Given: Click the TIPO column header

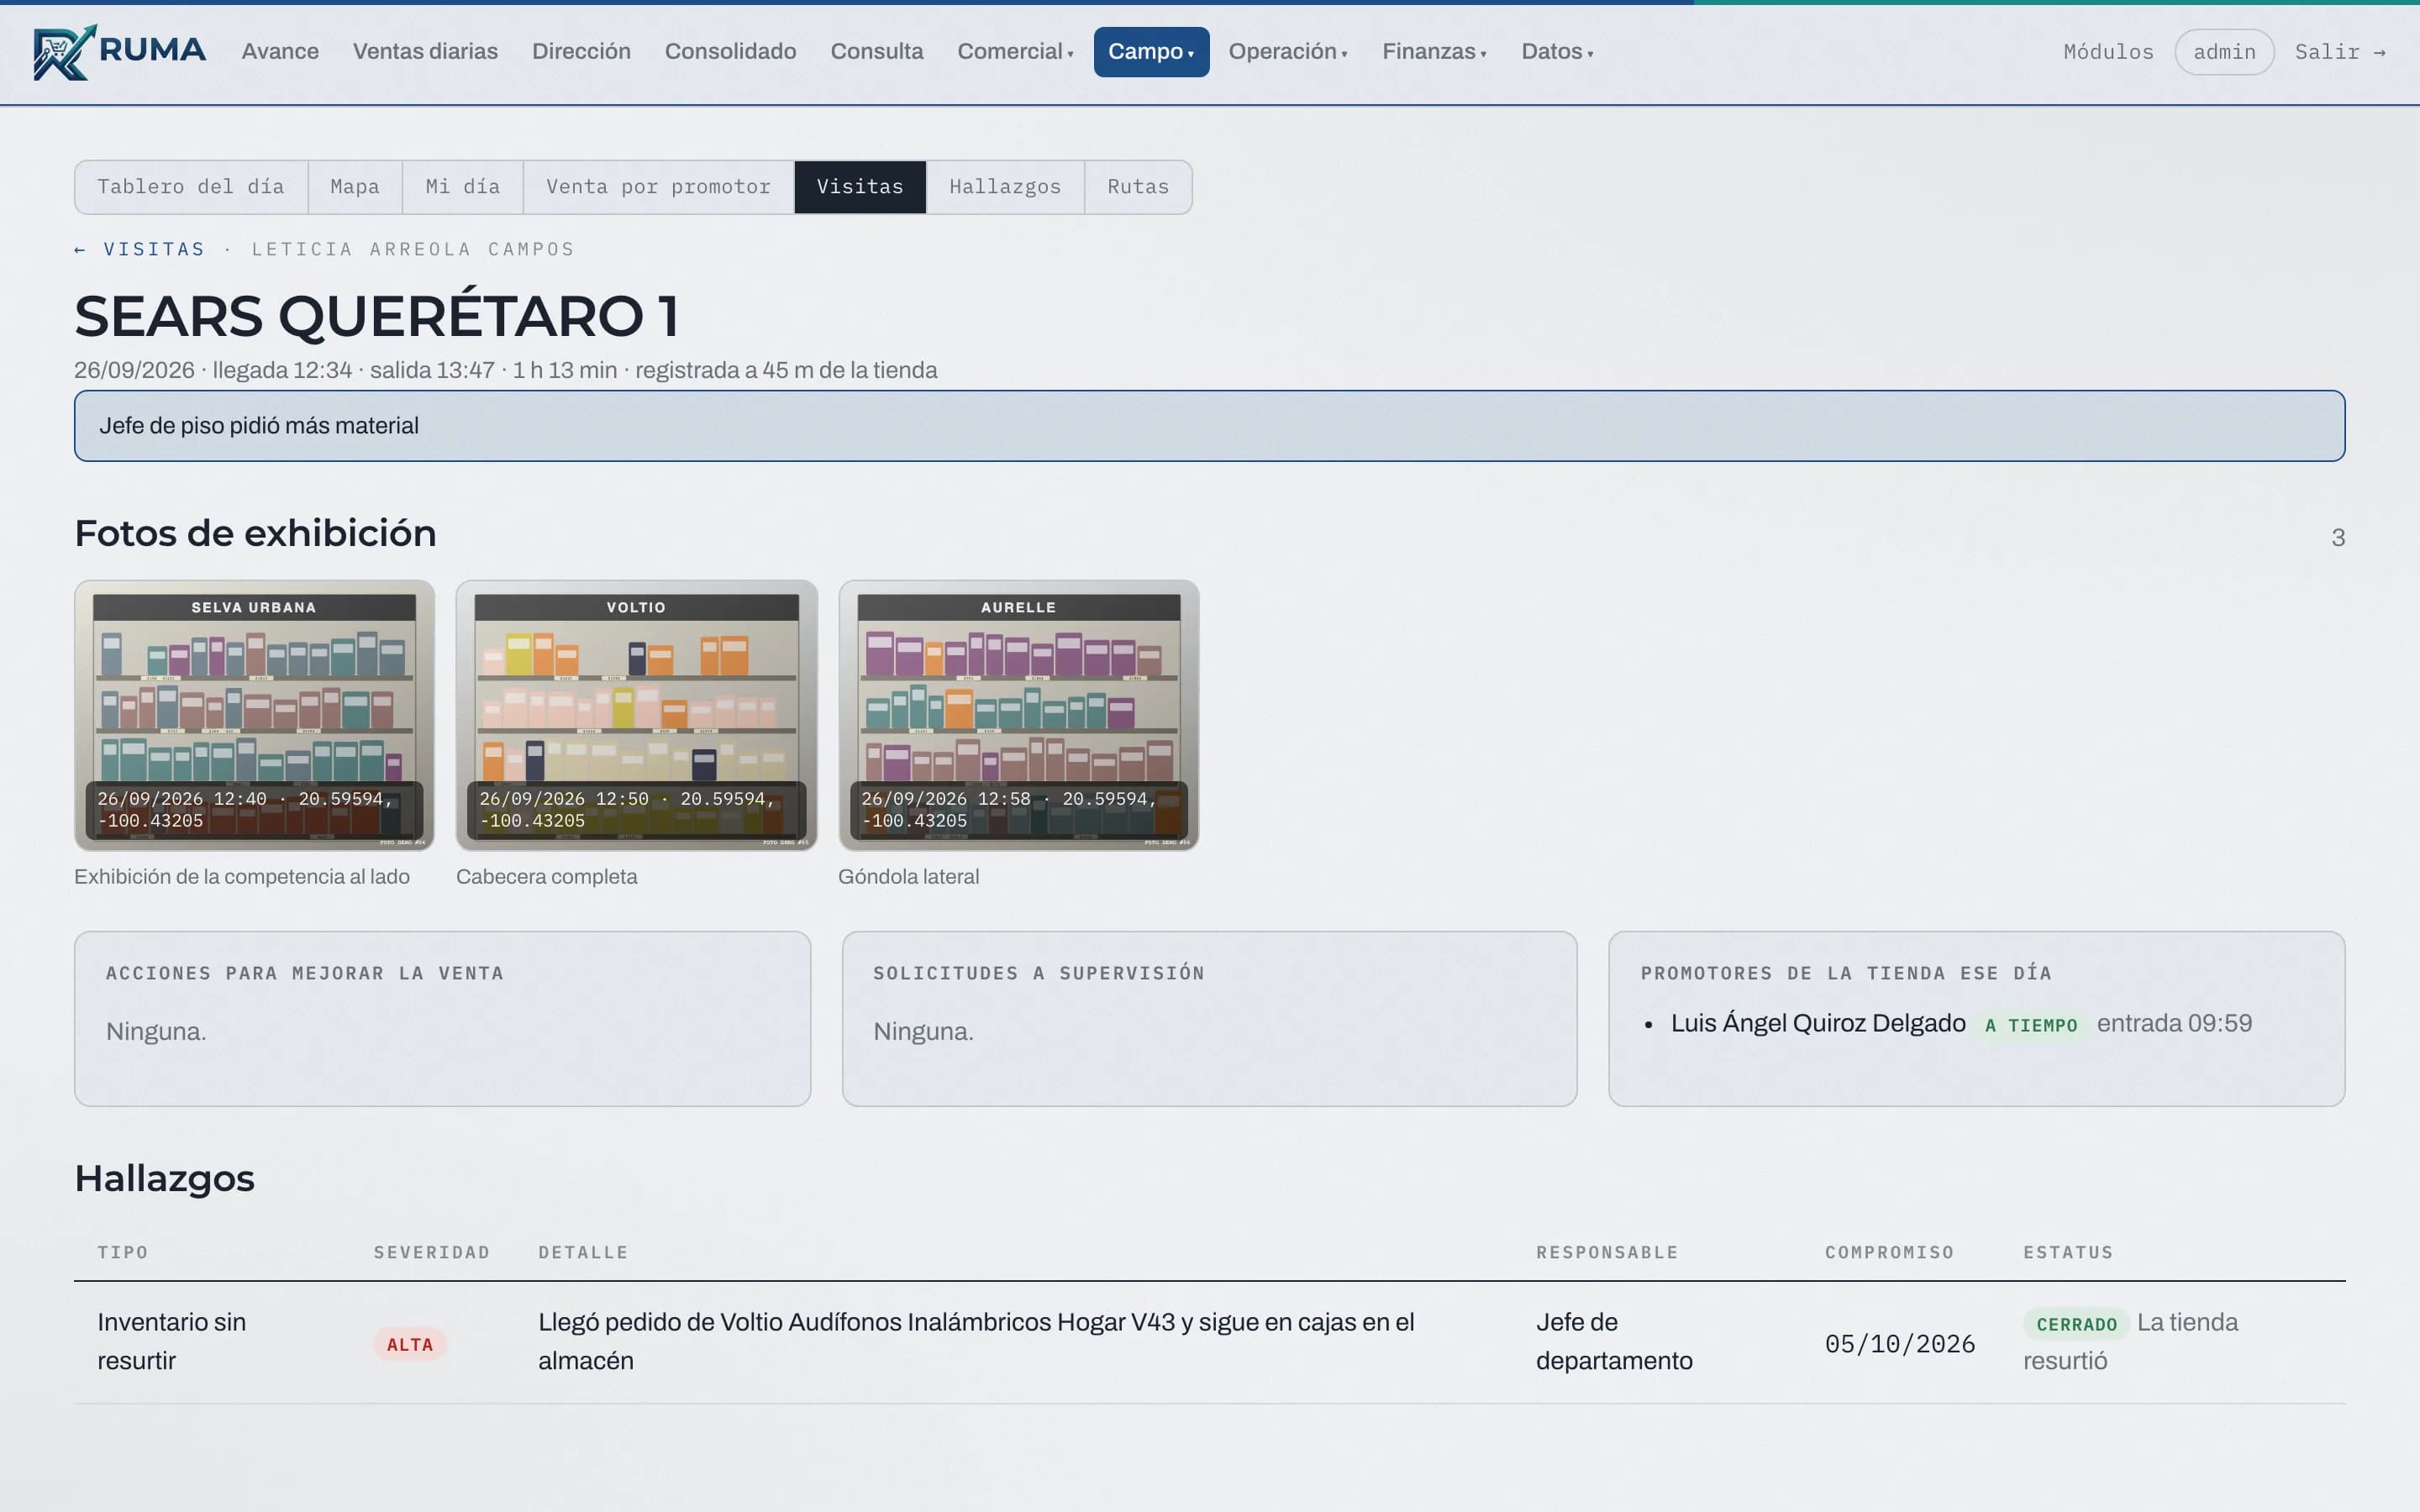Looking at the screenshot, I should pyautogui.click(x=122, y=1252).
